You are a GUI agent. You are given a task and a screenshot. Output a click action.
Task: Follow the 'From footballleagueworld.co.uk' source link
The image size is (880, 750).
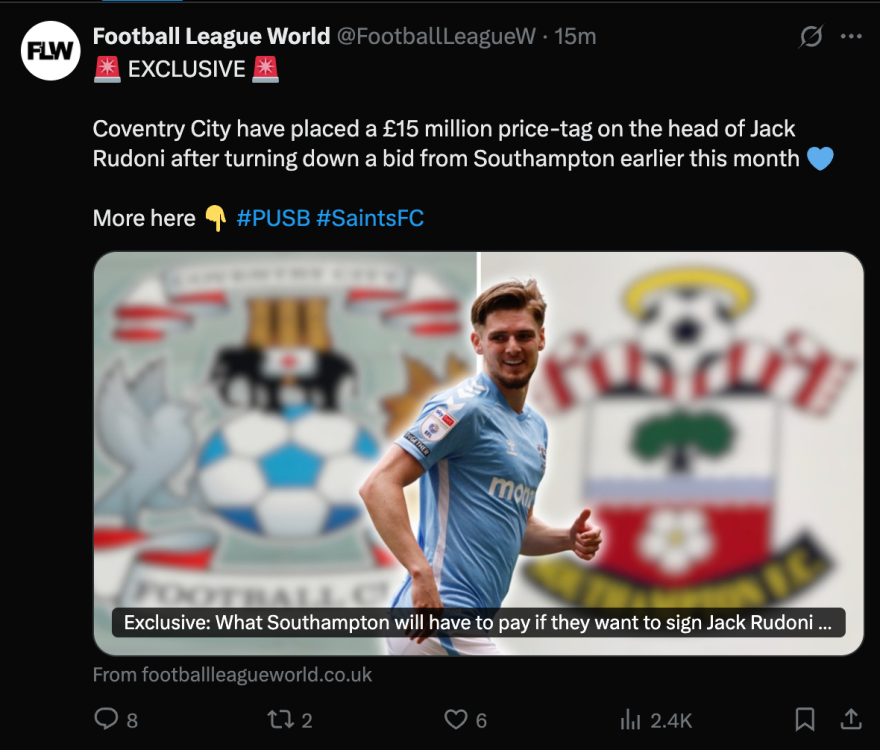tap(232, 675)
